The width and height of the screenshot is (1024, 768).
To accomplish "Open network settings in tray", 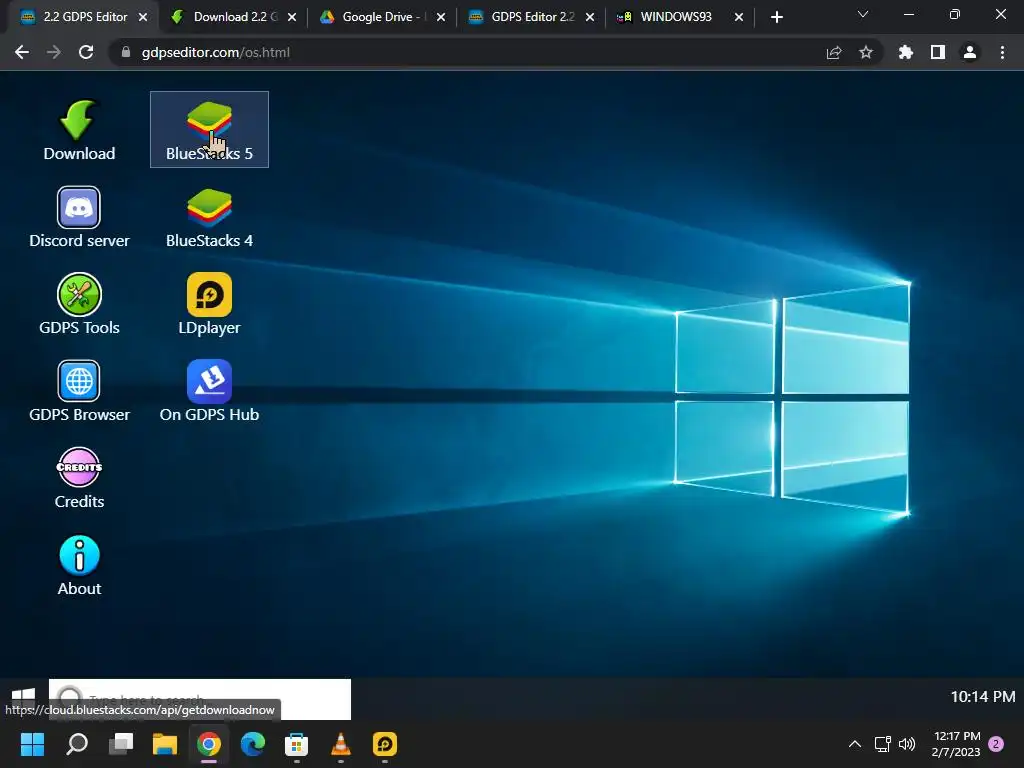I will coord(883,744).
